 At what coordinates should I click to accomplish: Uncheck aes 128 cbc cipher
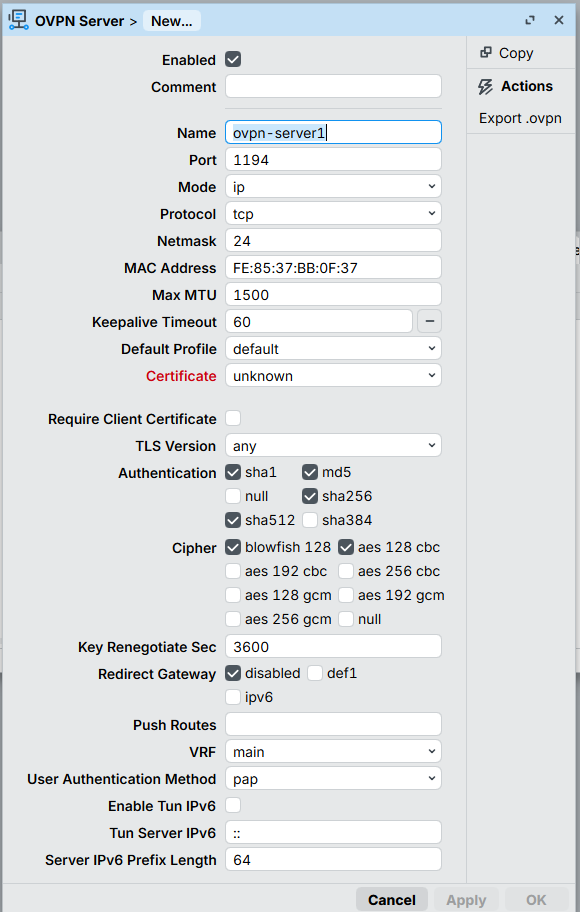[346, 547]
